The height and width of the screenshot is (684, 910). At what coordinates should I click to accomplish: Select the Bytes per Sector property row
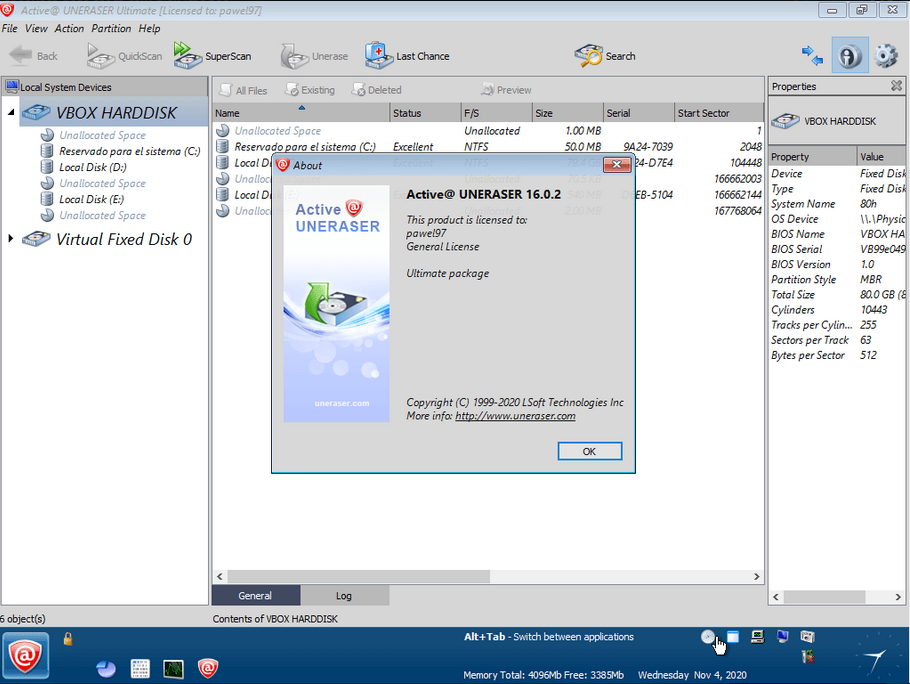(x=837, y=355)
